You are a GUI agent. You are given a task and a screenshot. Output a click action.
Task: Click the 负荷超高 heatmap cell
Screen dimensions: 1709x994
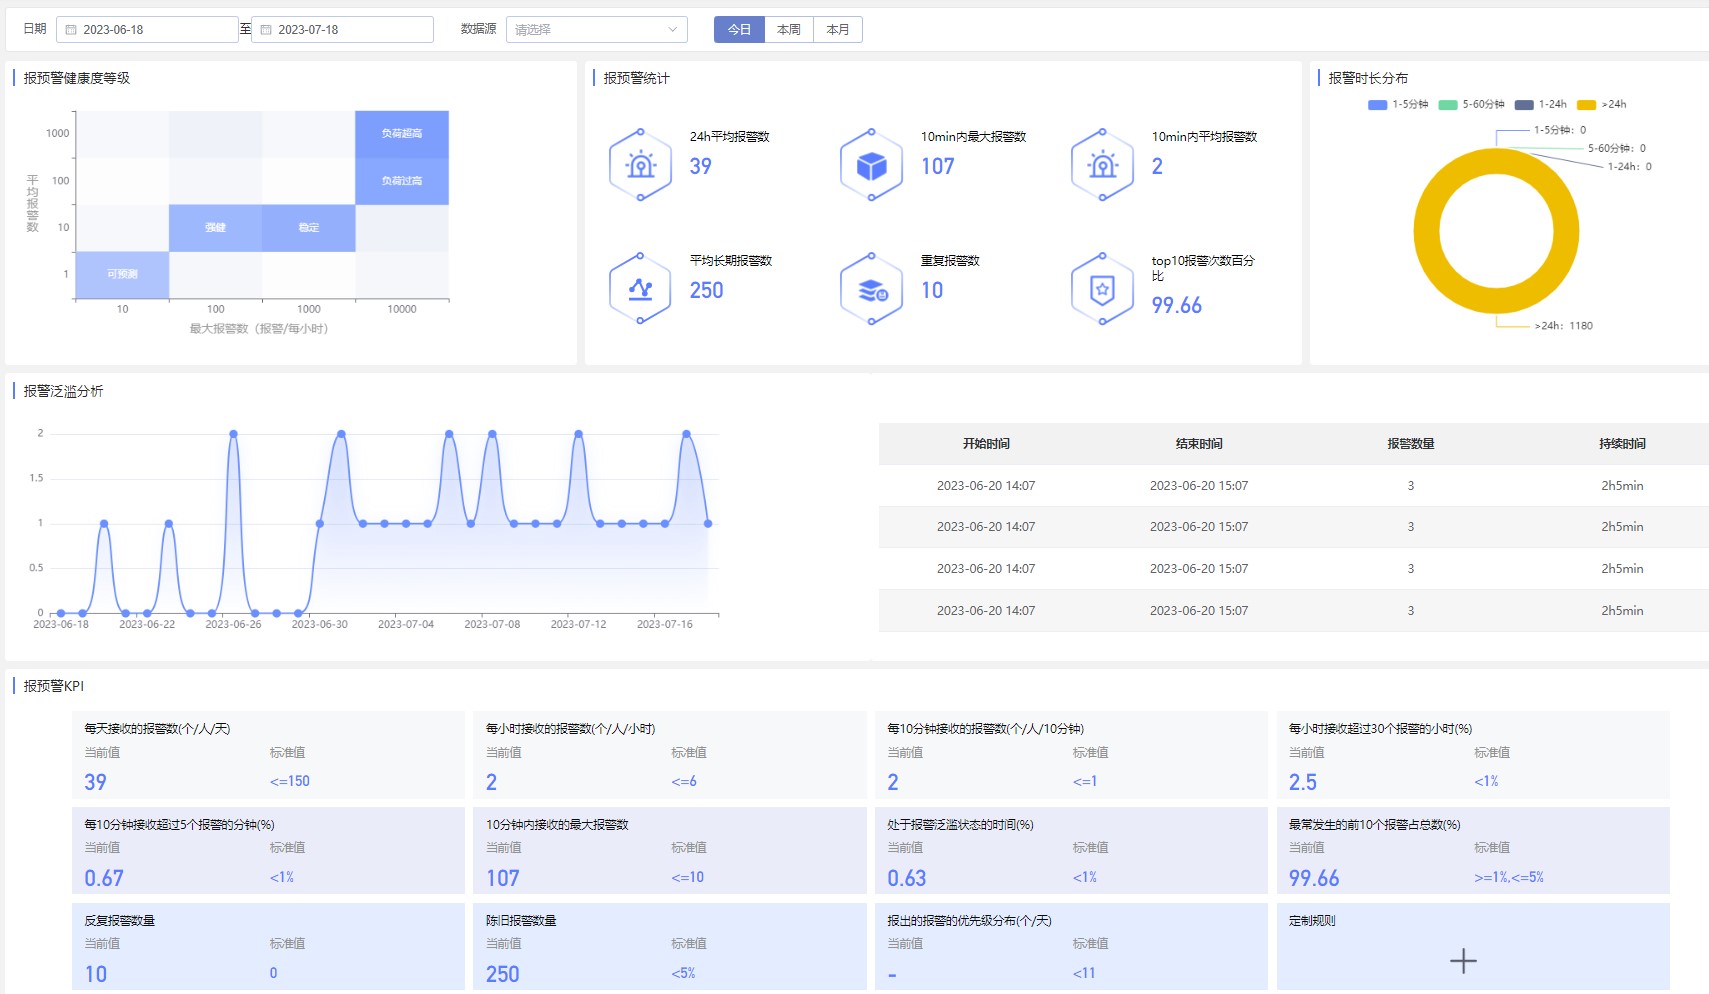tap(402, 133)
